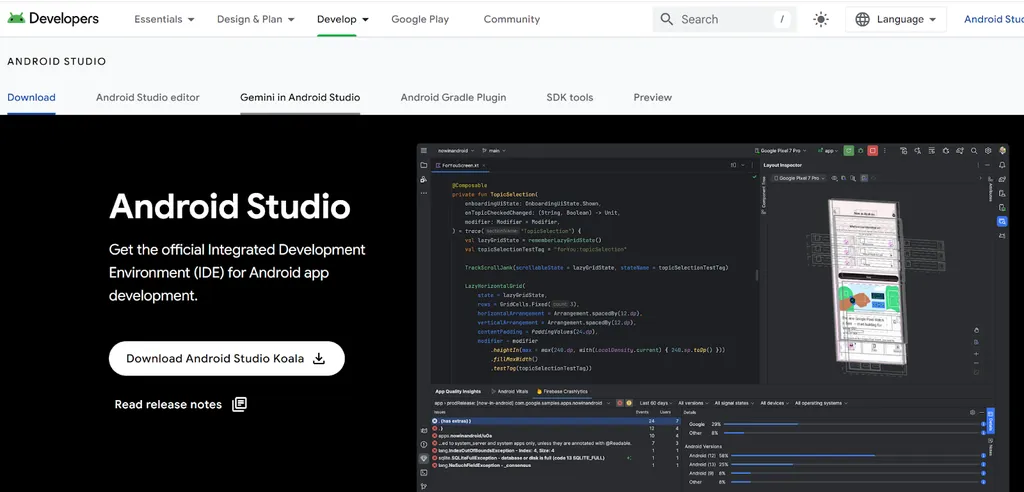Select the Firebase Crashlytics tab
Image resolution: width=1024 pixels, height=492 pixels.
click(x=562, y=391)
